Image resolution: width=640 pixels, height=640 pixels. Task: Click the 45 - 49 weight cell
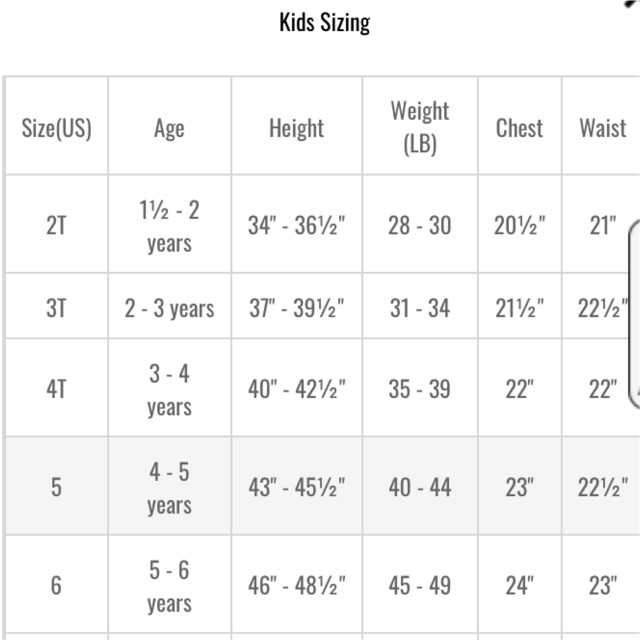coord(420,585)
